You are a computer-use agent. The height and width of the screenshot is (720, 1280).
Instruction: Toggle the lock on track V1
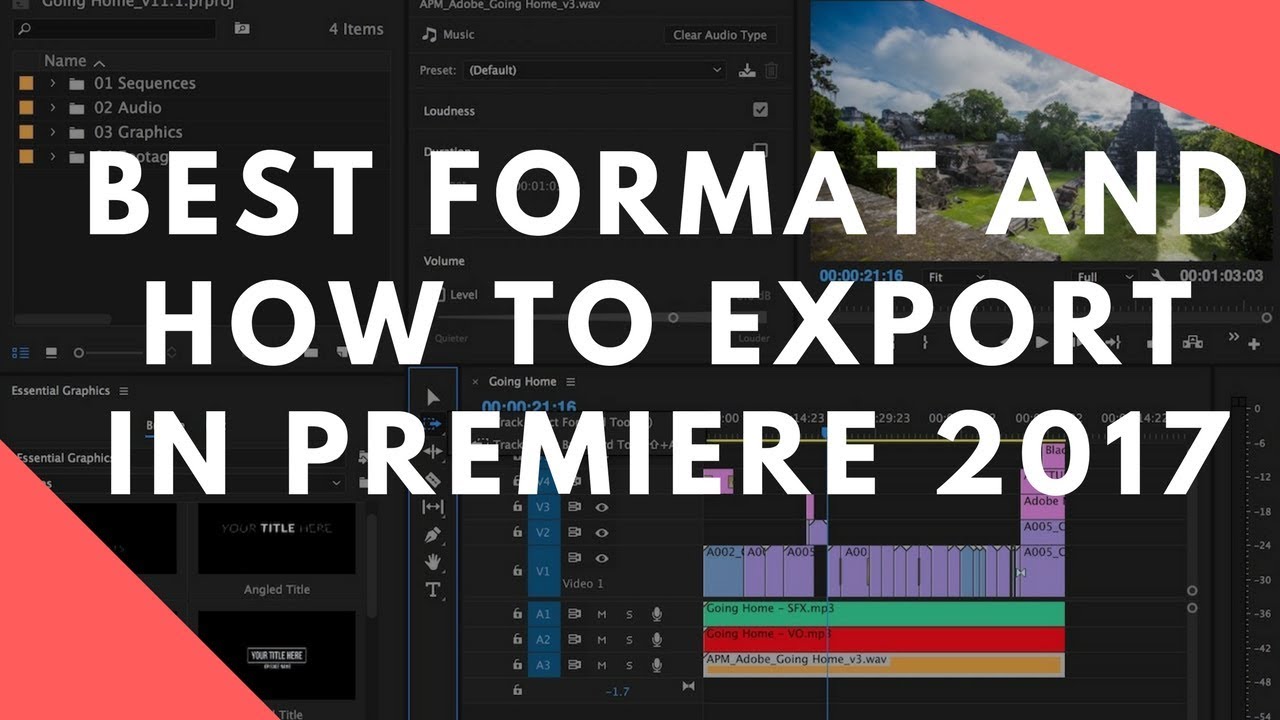point(517,570)
